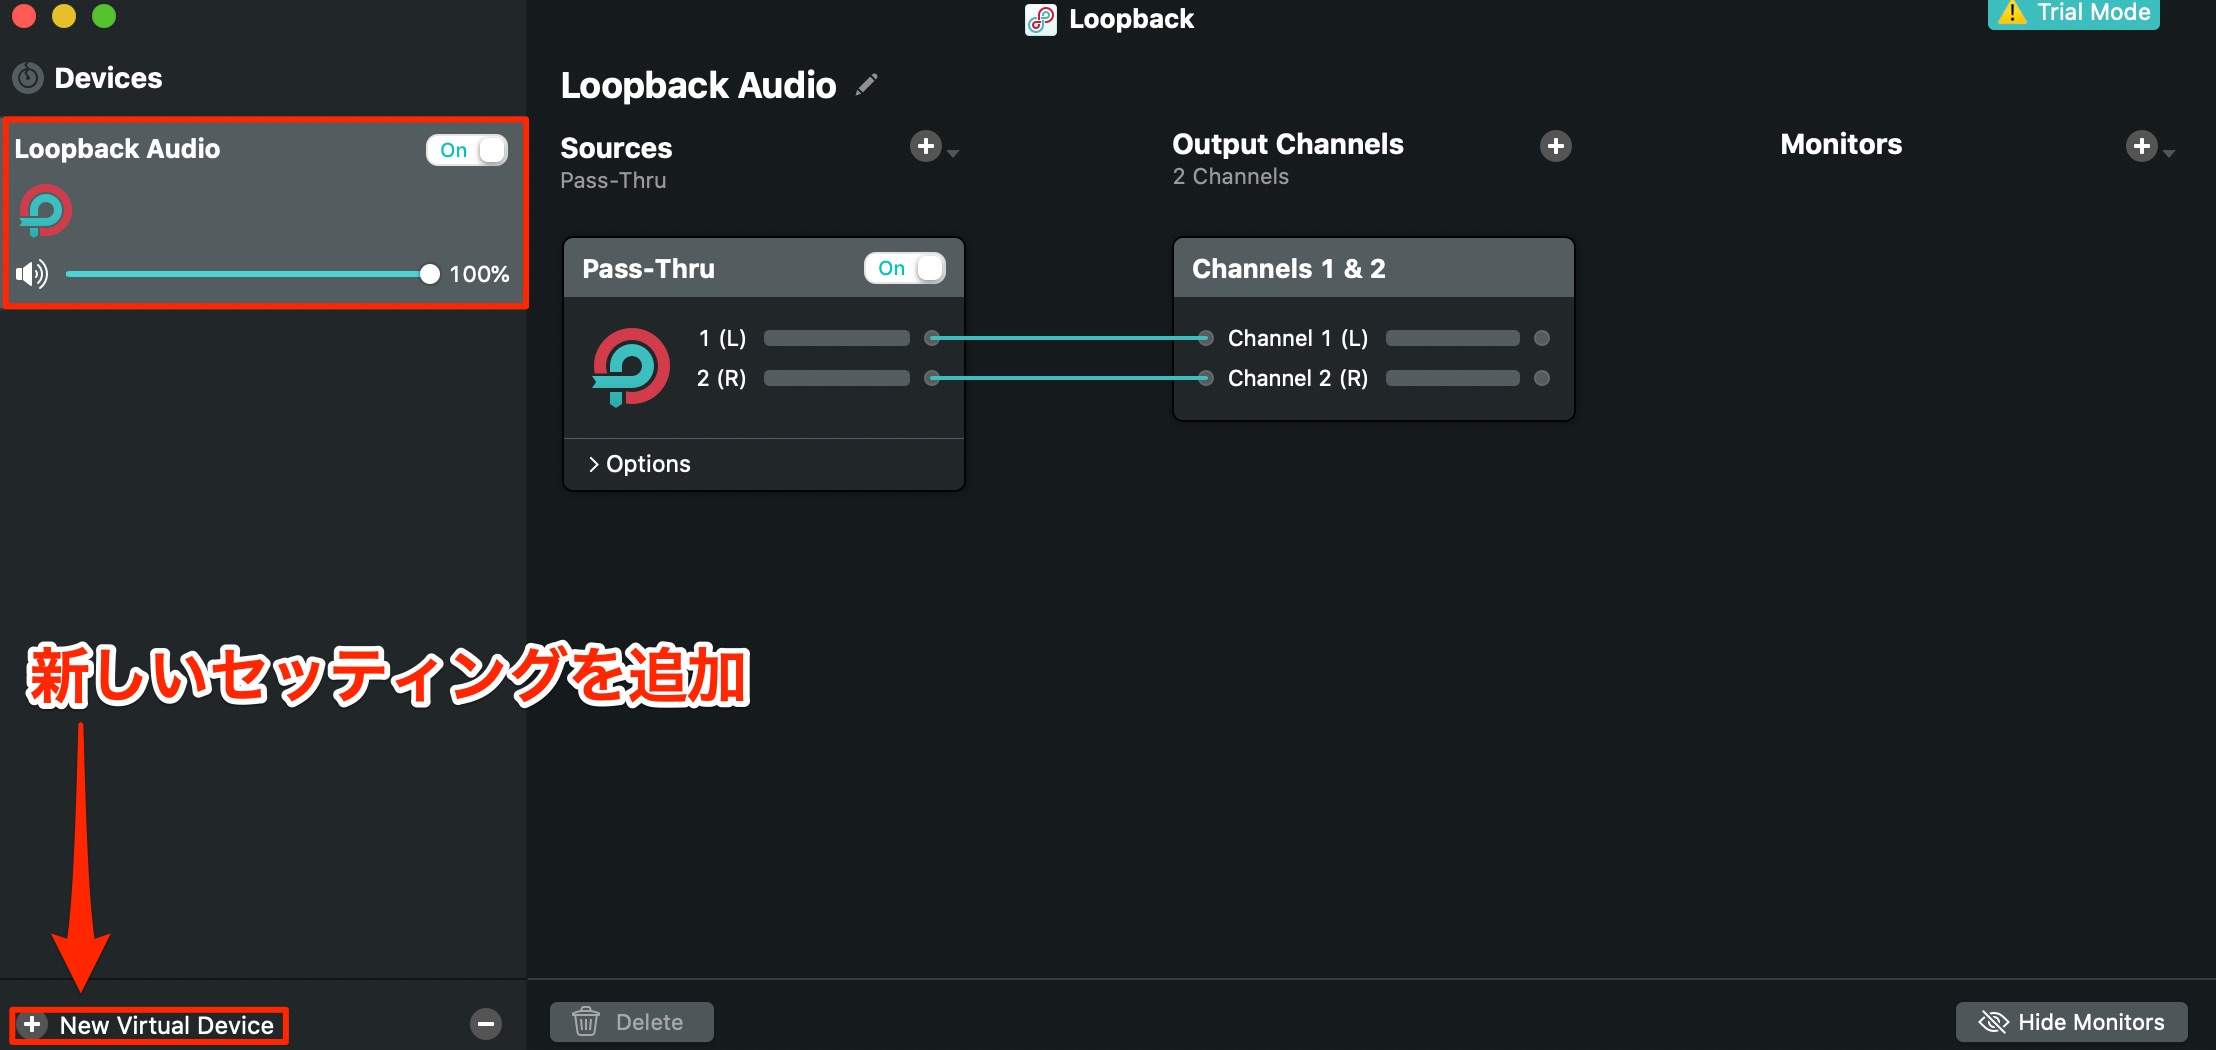Click the Pass-Thru 1 (L) output connector dot

click(x=932, y=338)
